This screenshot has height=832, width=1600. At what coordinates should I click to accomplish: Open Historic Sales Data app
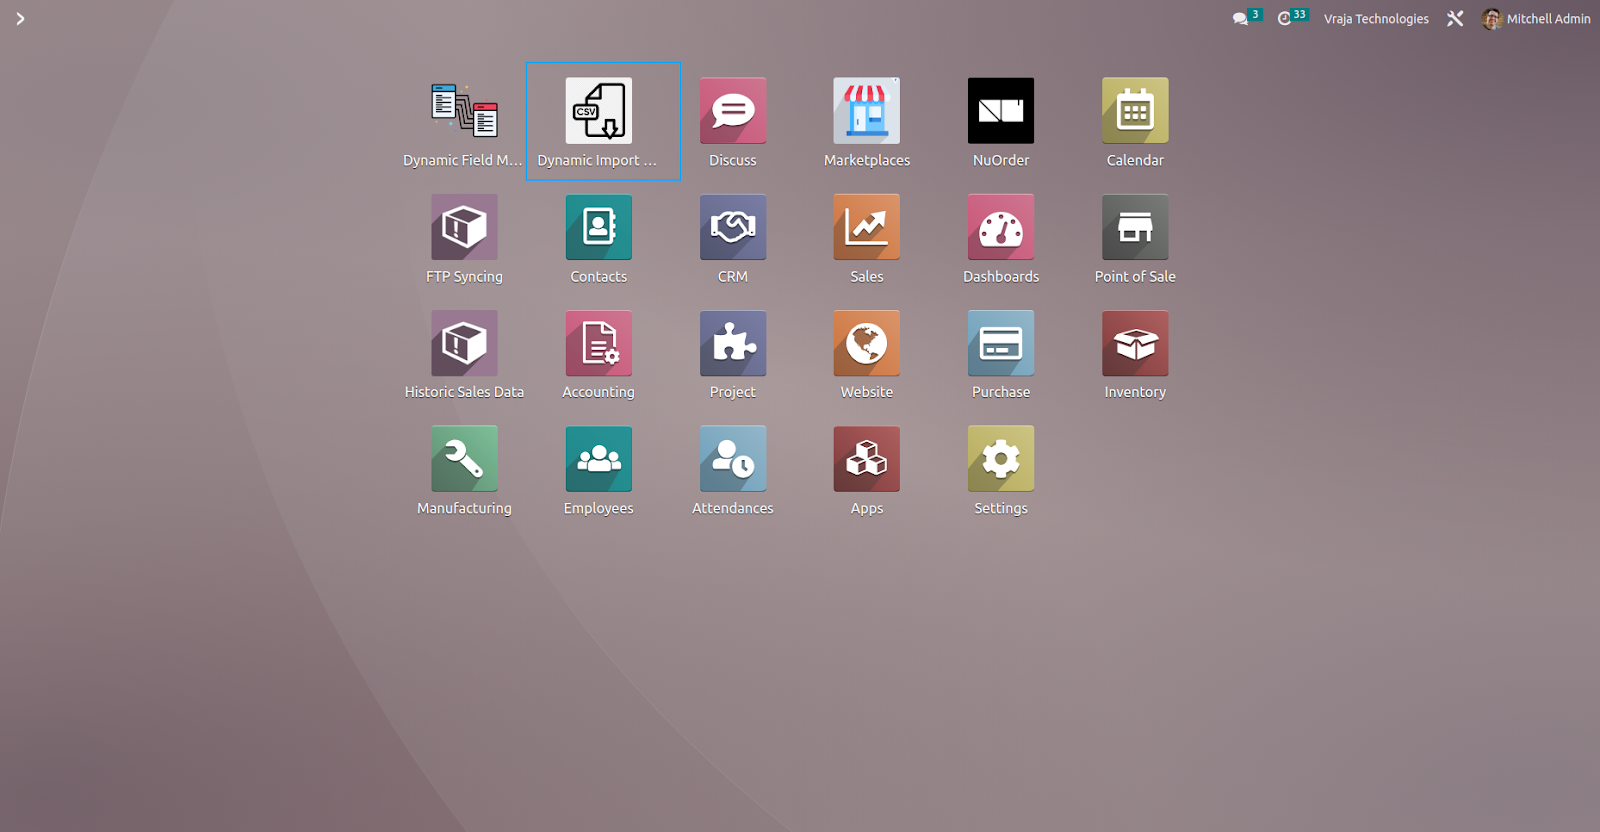(x=464, y=343)
